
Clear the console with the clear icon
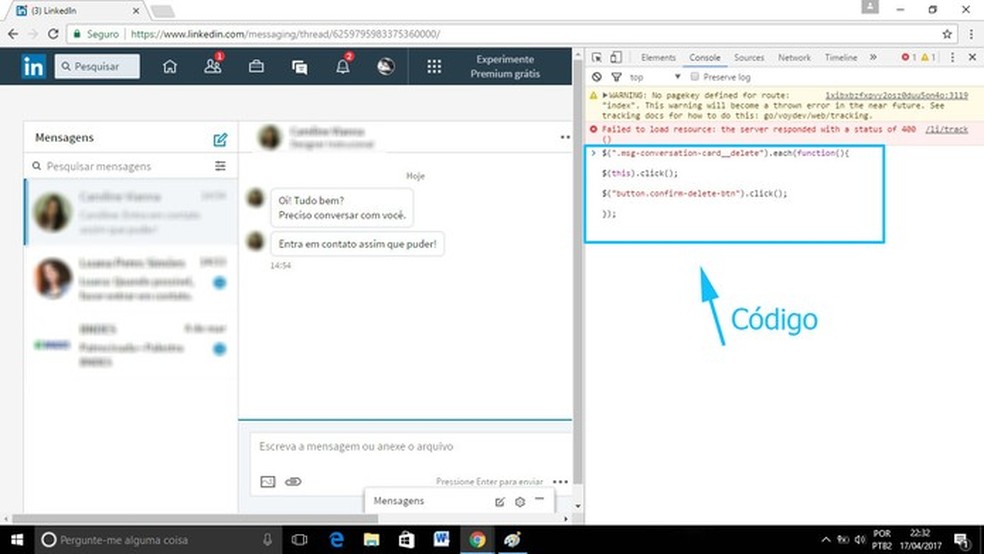597,77
